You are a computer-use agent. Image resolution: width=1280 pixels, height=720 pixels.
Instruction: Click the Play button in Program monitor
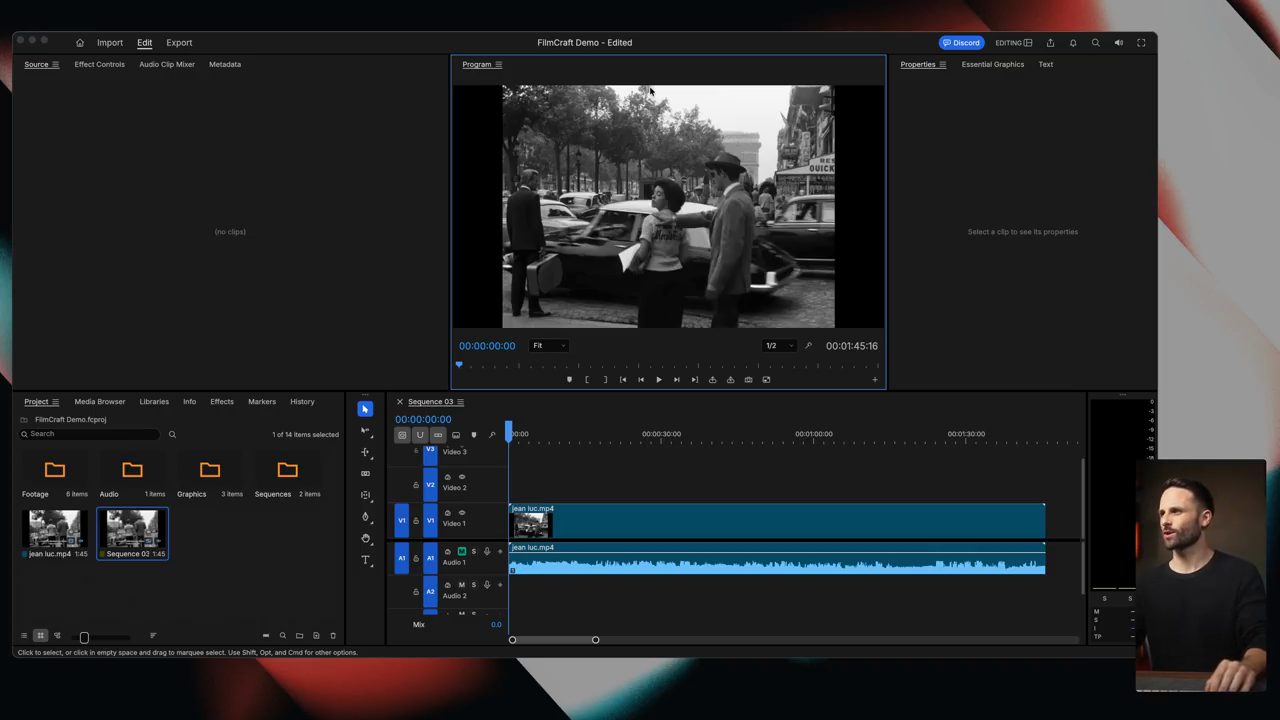[658, 380]
